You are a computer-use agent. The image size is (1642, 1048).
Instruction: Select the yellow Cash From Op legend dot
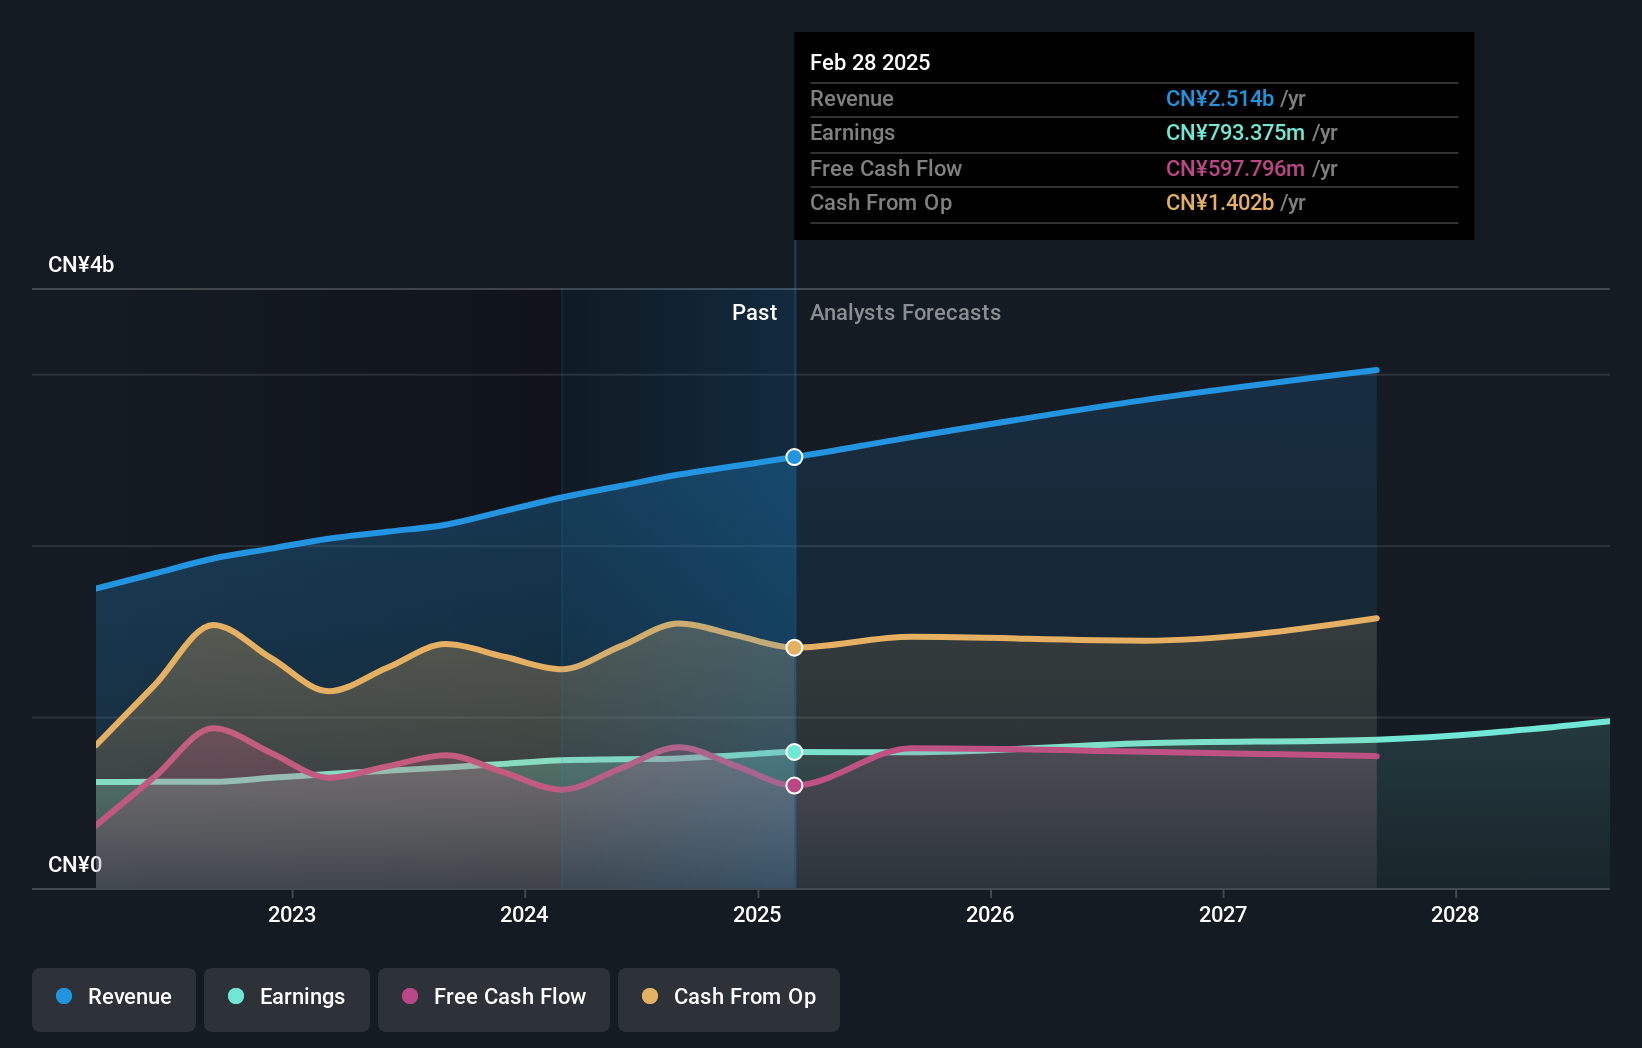(650, 997)
